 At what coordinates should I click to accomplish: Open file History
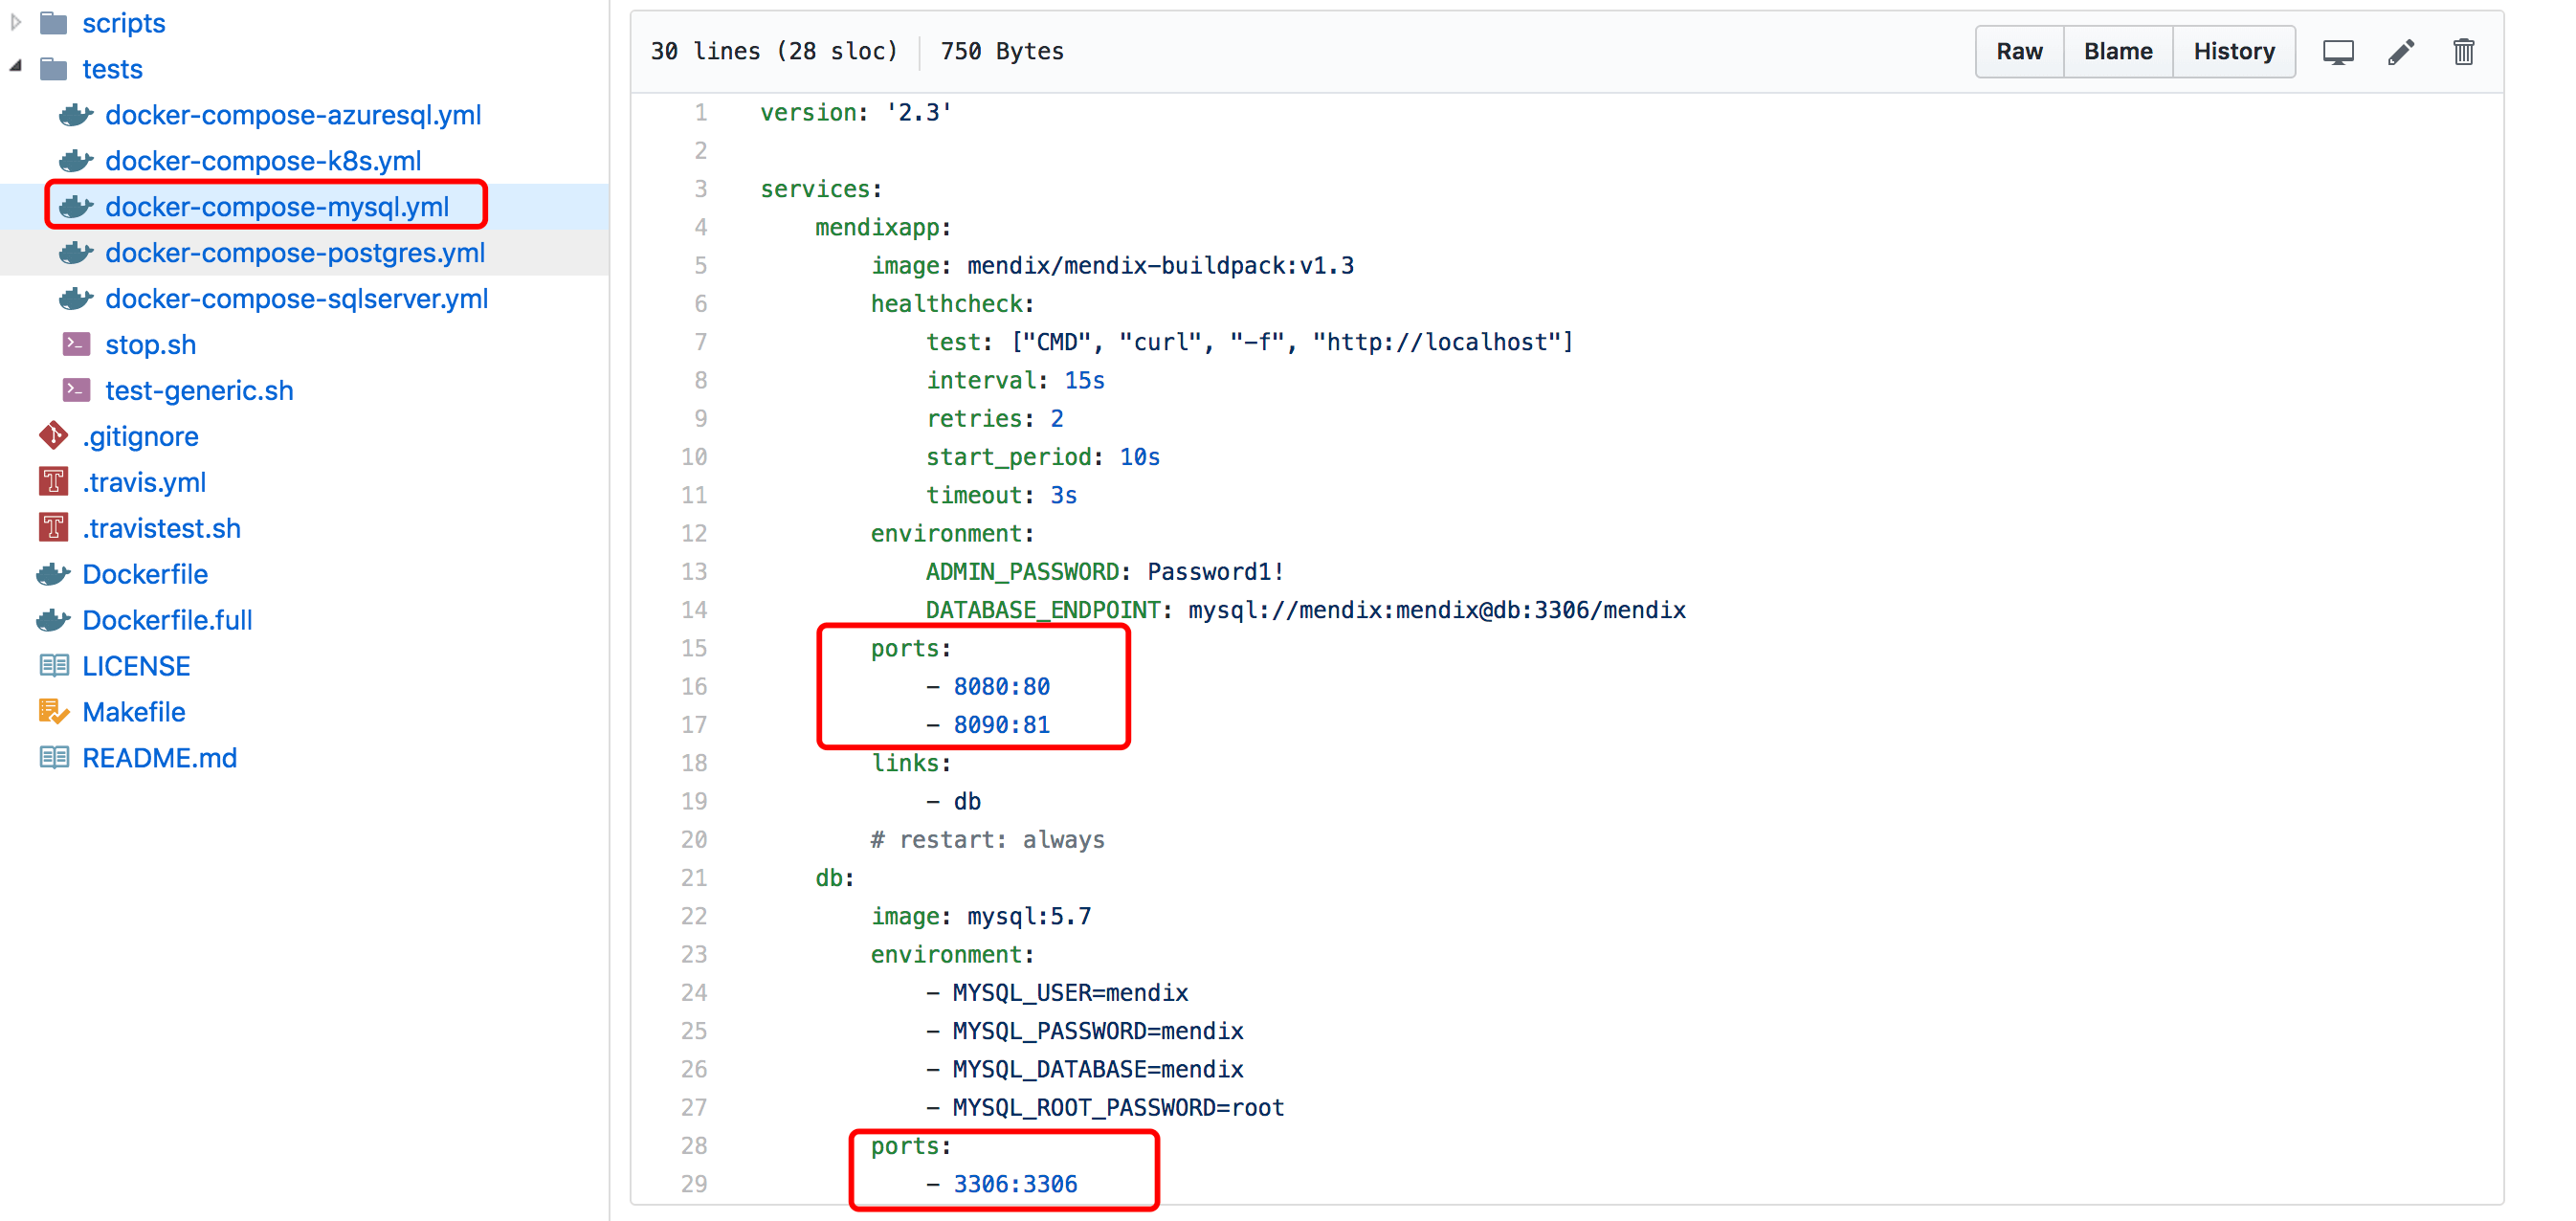coord(2234,52)
